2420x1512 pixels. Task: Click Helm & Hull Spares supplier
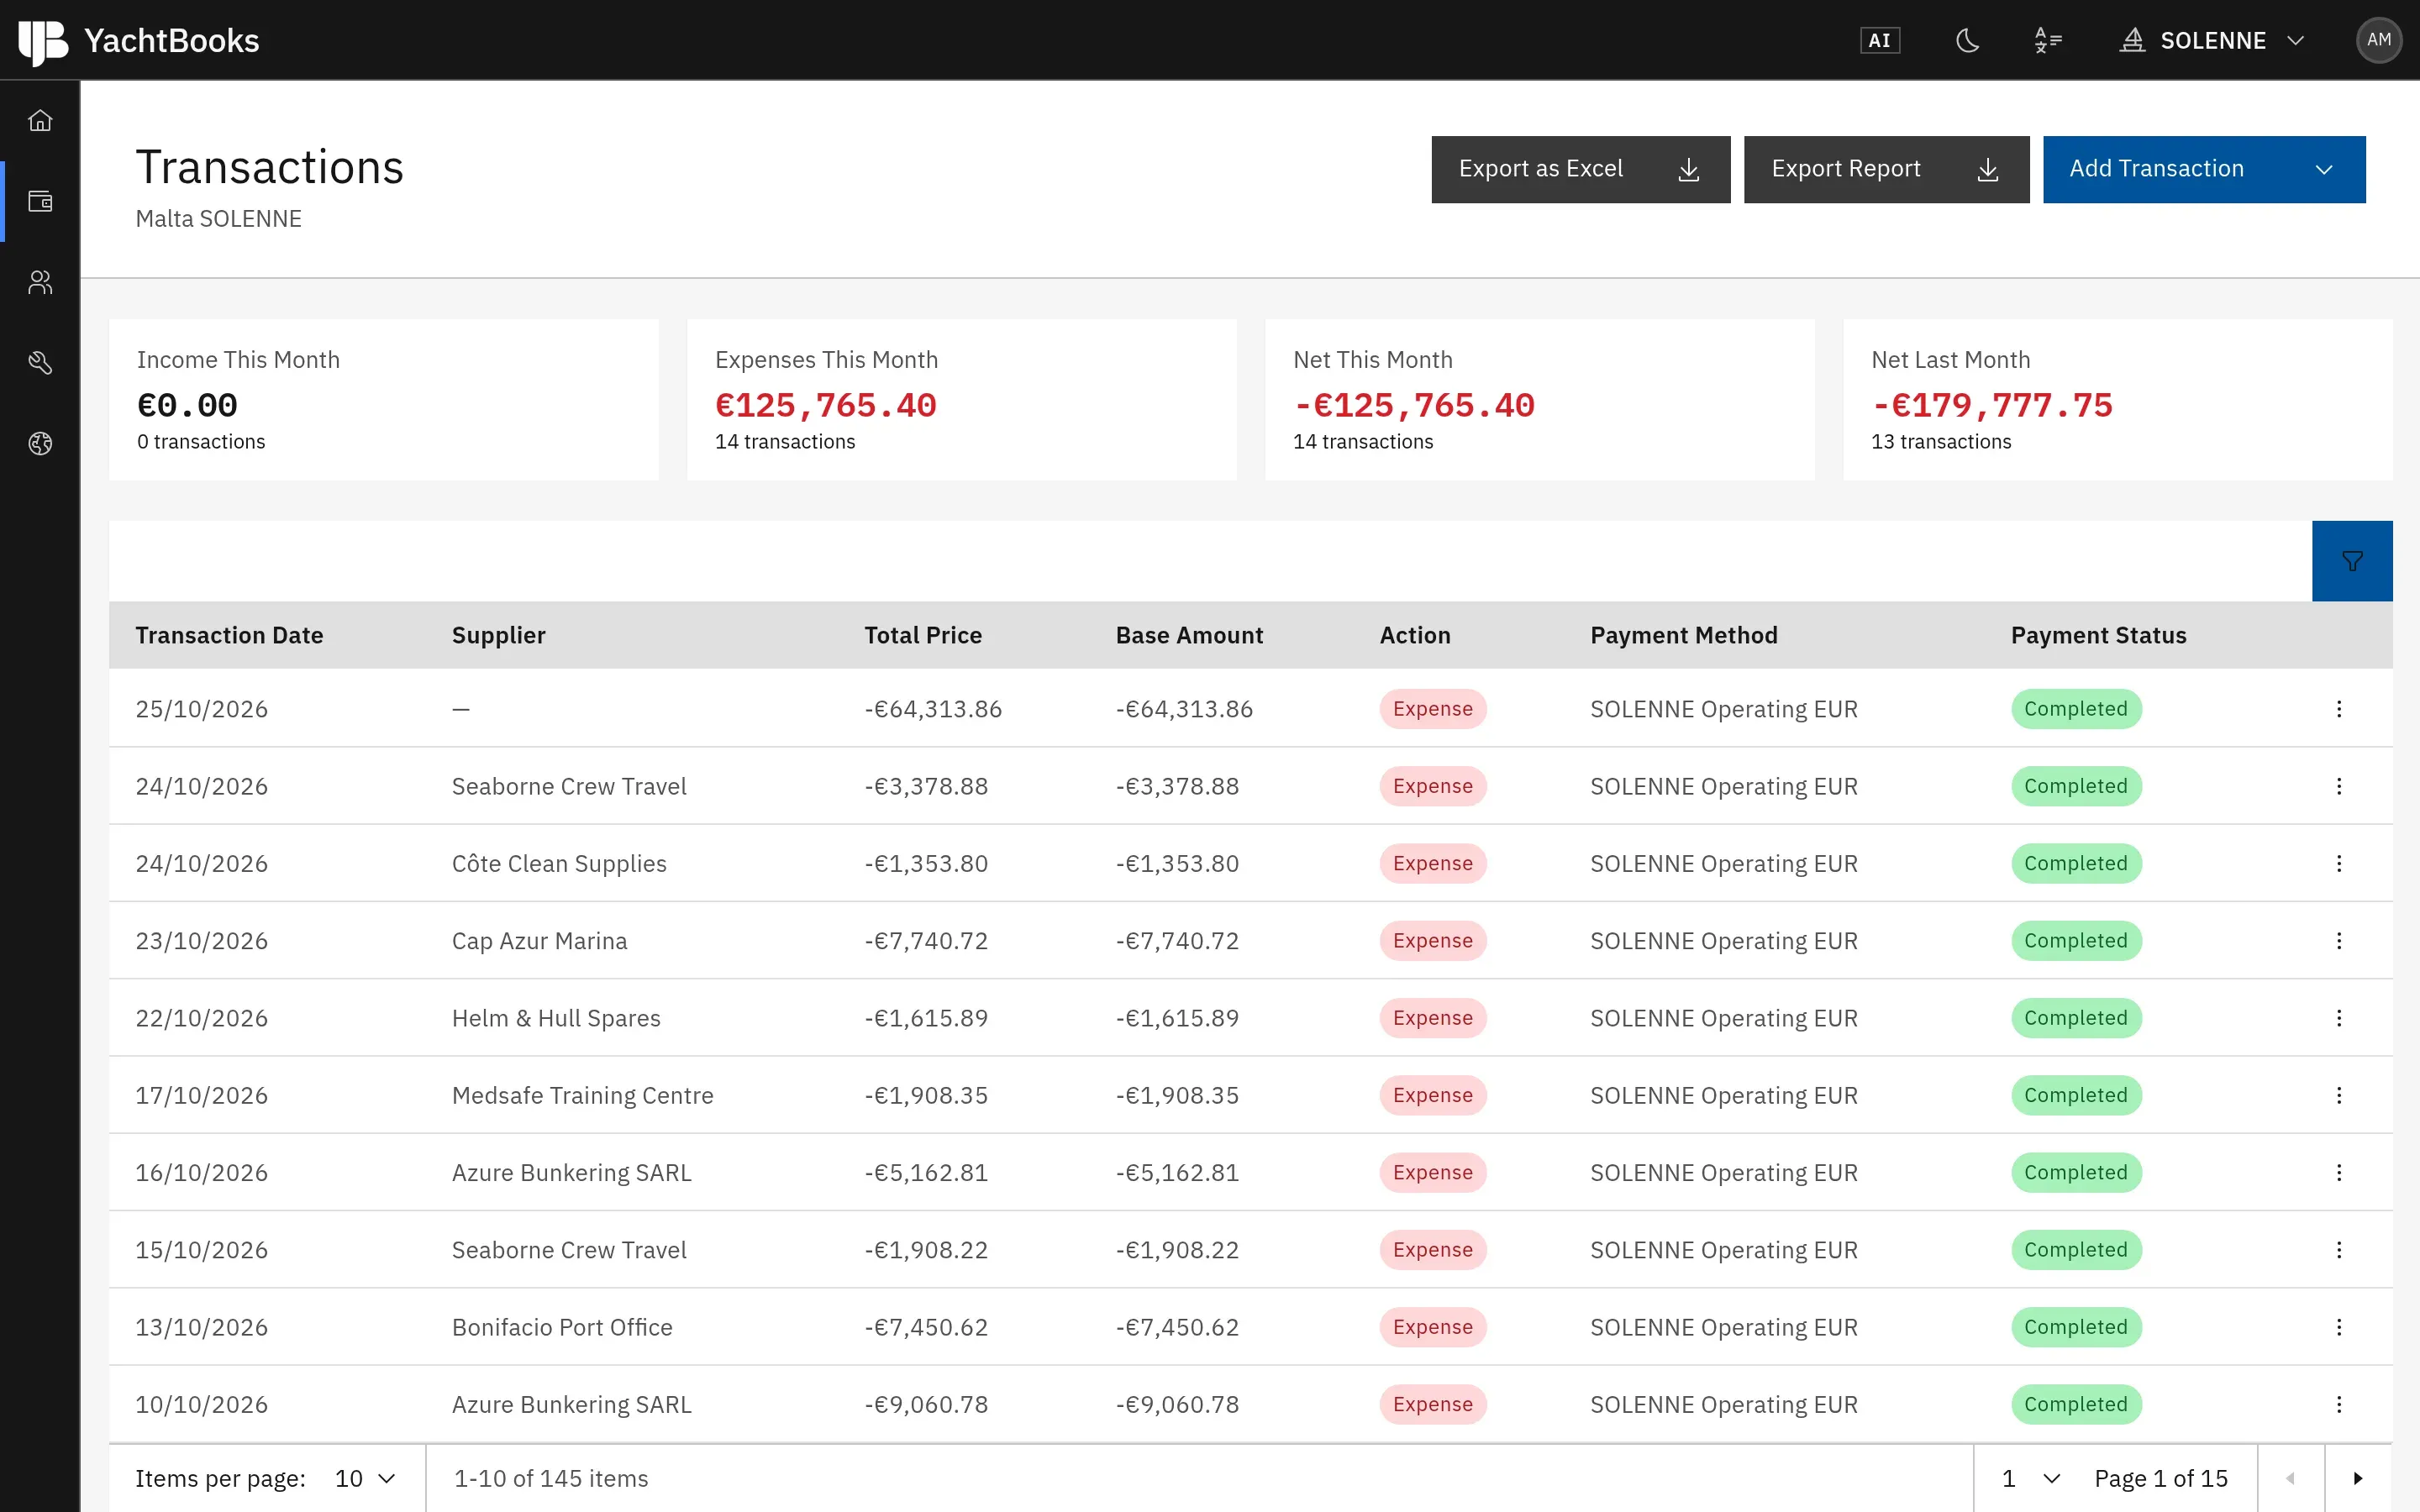[x=556, y=1018]
